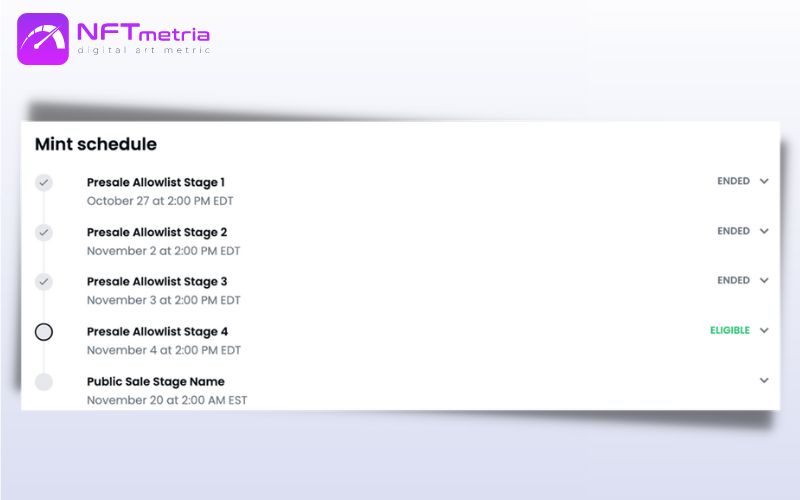The height and width of the screenshot is (500, 800).
Task: Click the Mint schedule heading
Action: click(x=96, y=144)
